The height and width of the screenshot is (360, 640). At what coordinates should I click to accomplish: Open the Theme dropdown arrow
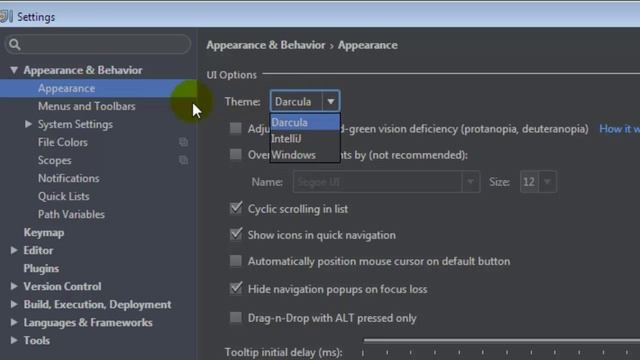(x=331, y=101)
